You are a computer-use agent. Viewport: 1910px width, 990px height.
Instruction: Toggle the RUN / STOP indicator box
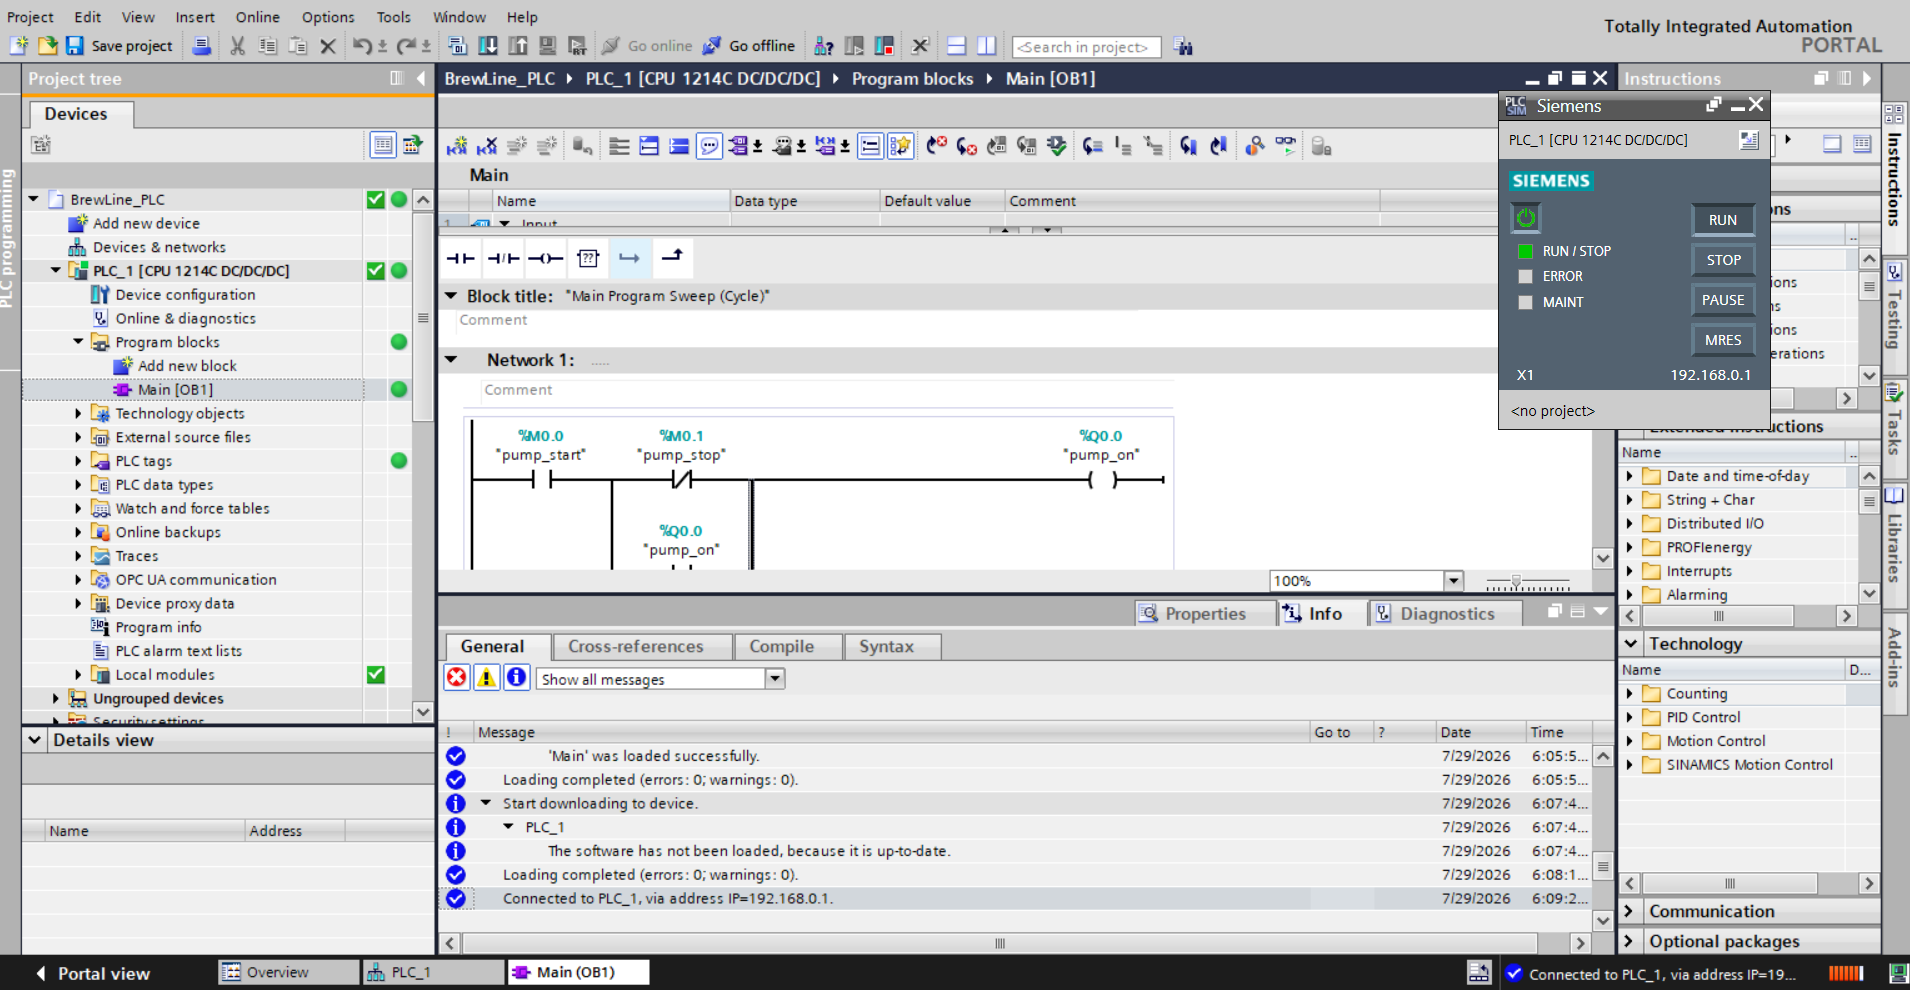coord(1525,251)
